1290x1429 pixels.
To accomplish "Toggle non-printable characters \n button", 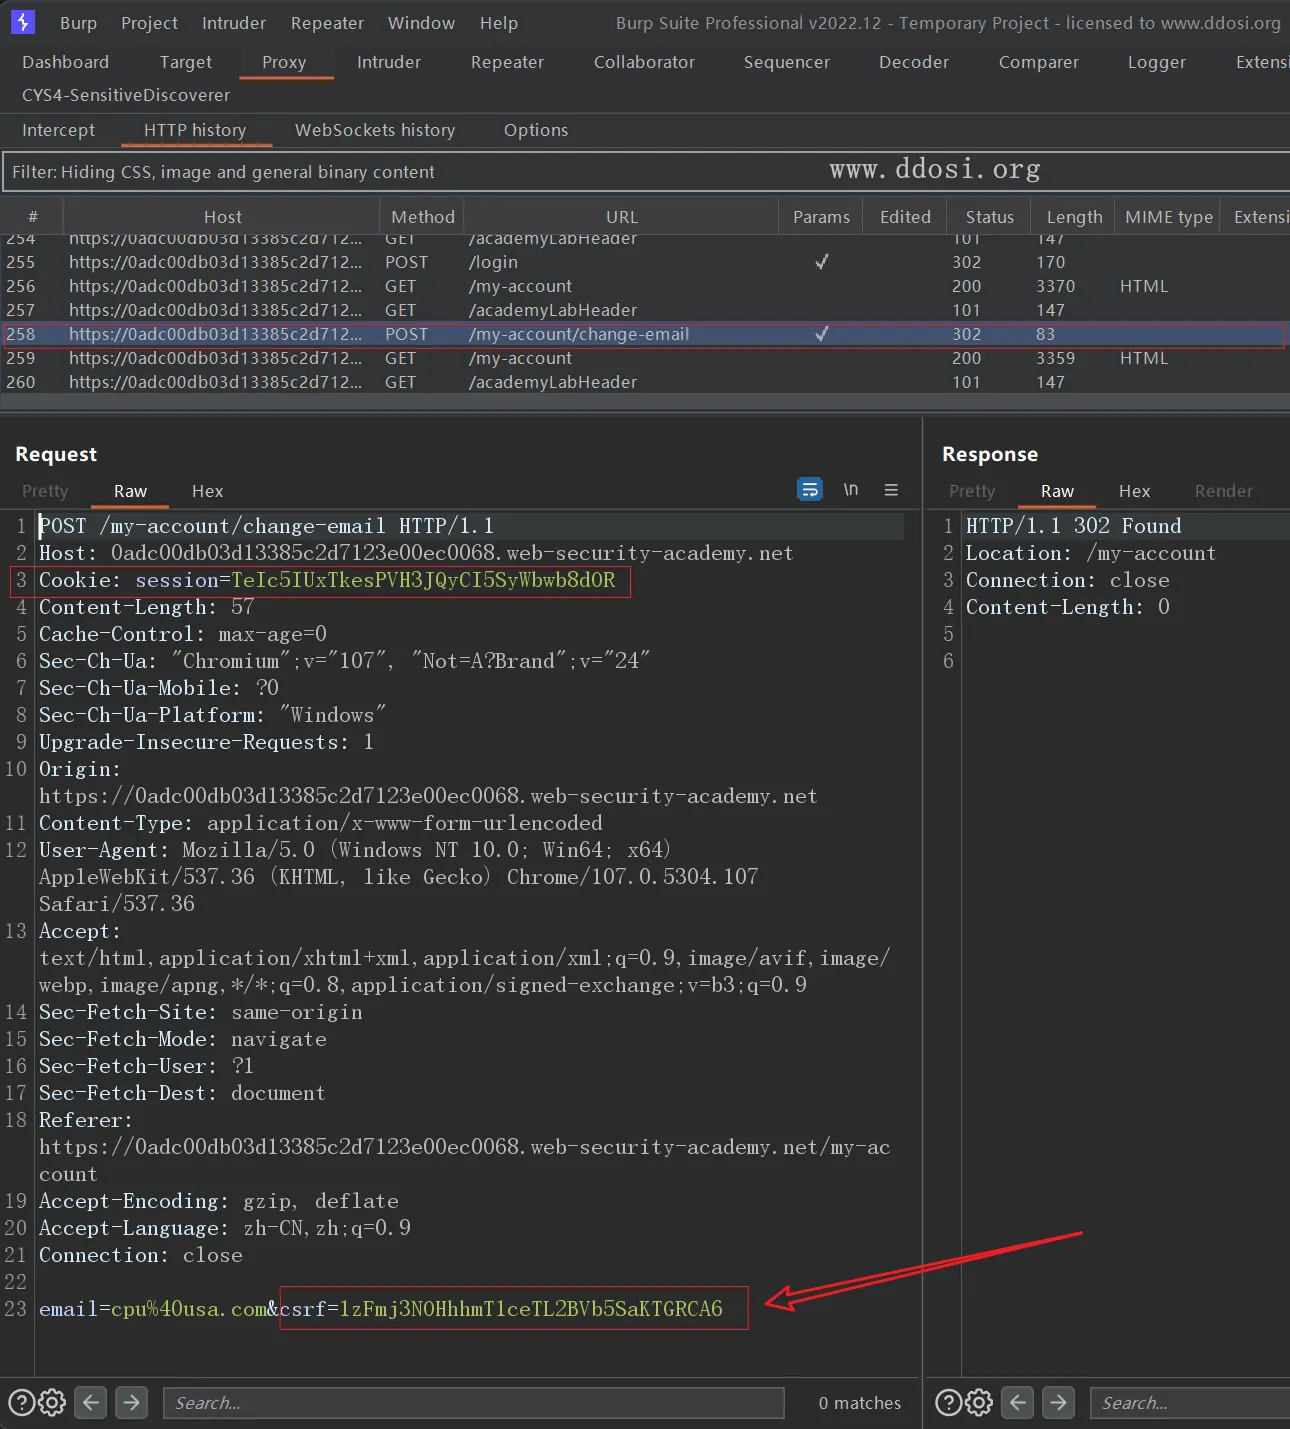I will [x=850, y=489].
